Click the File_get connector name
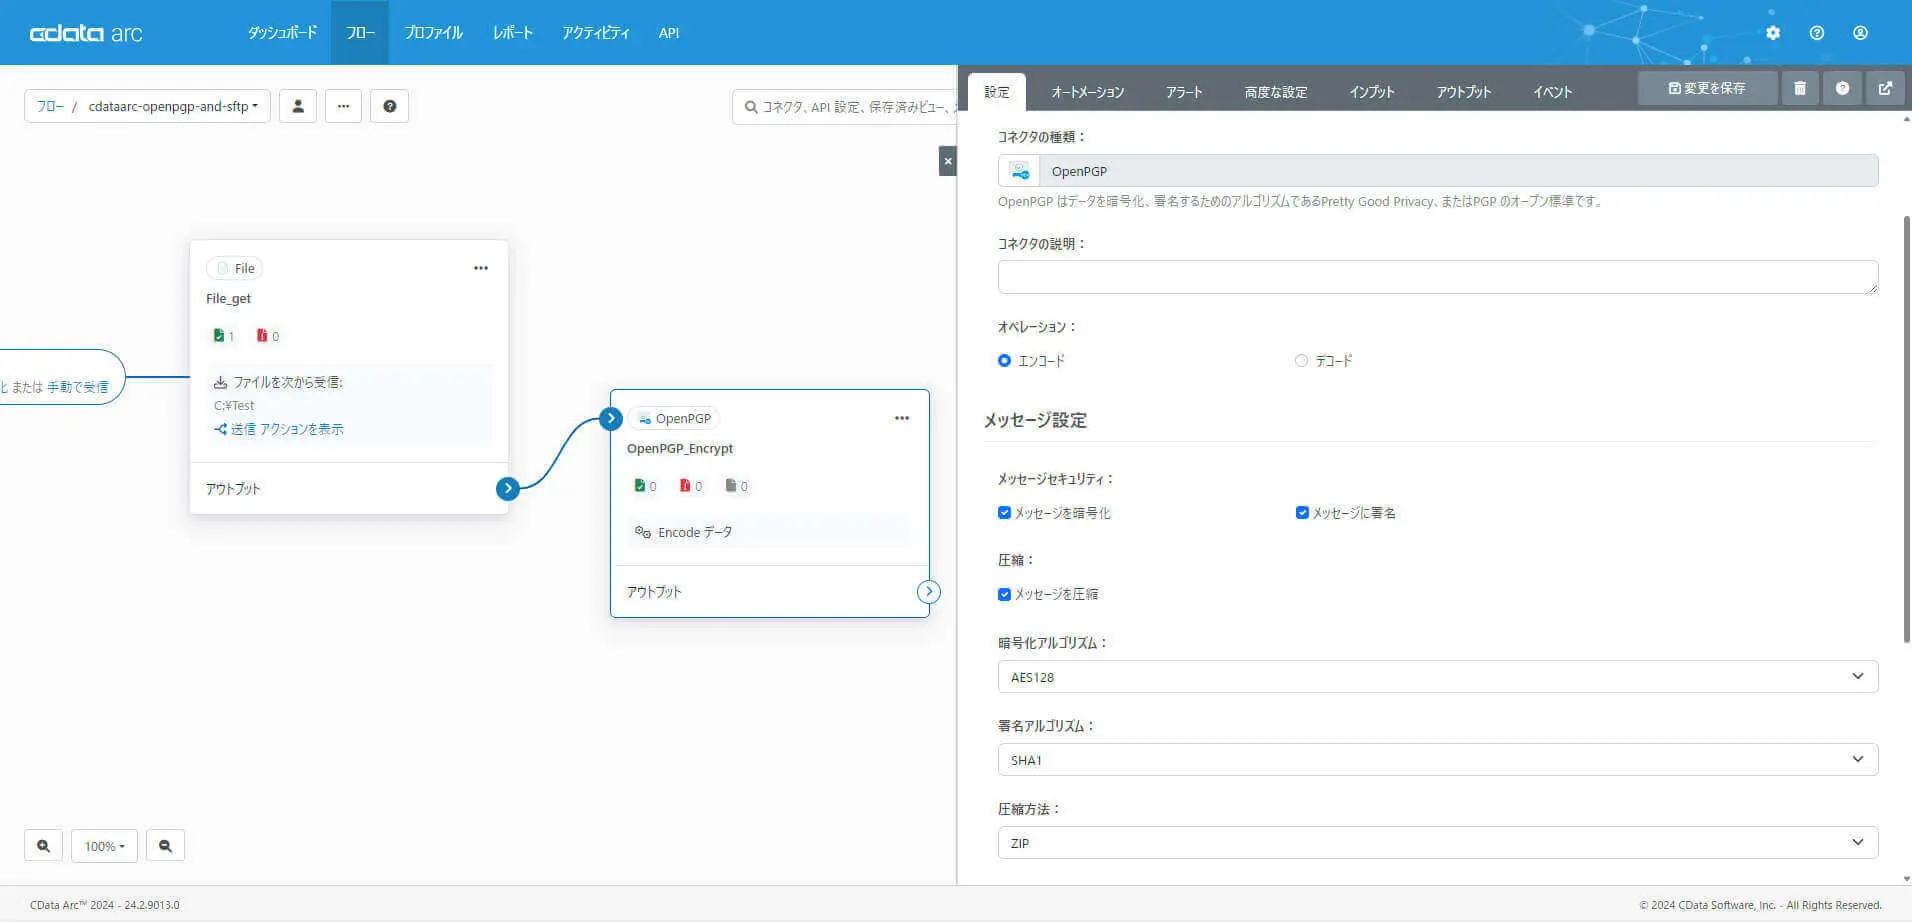This screenshot has width=1912, height=922. pos(228,298)
